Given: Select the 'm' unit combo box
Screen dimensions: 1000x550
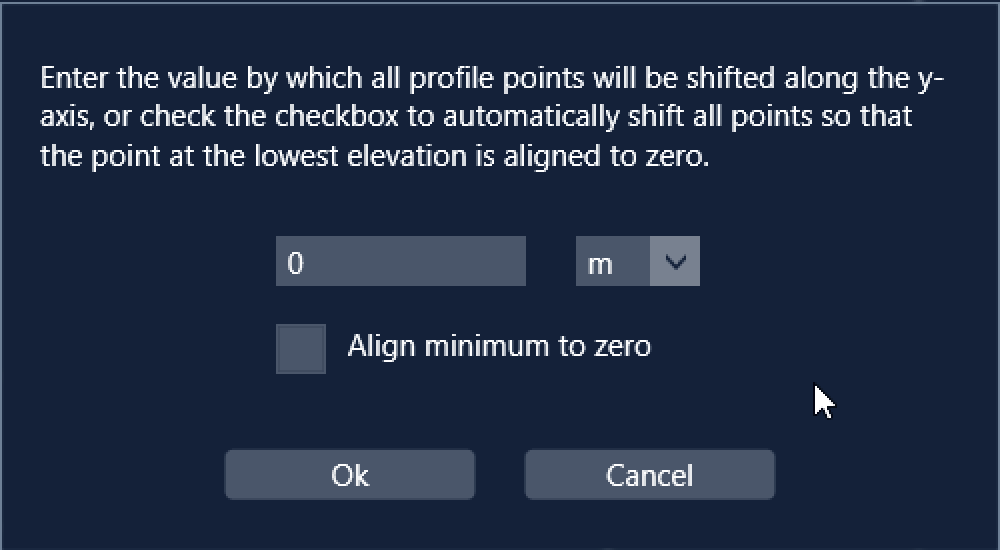Looking at the screenshot, I should coord(637,261).
